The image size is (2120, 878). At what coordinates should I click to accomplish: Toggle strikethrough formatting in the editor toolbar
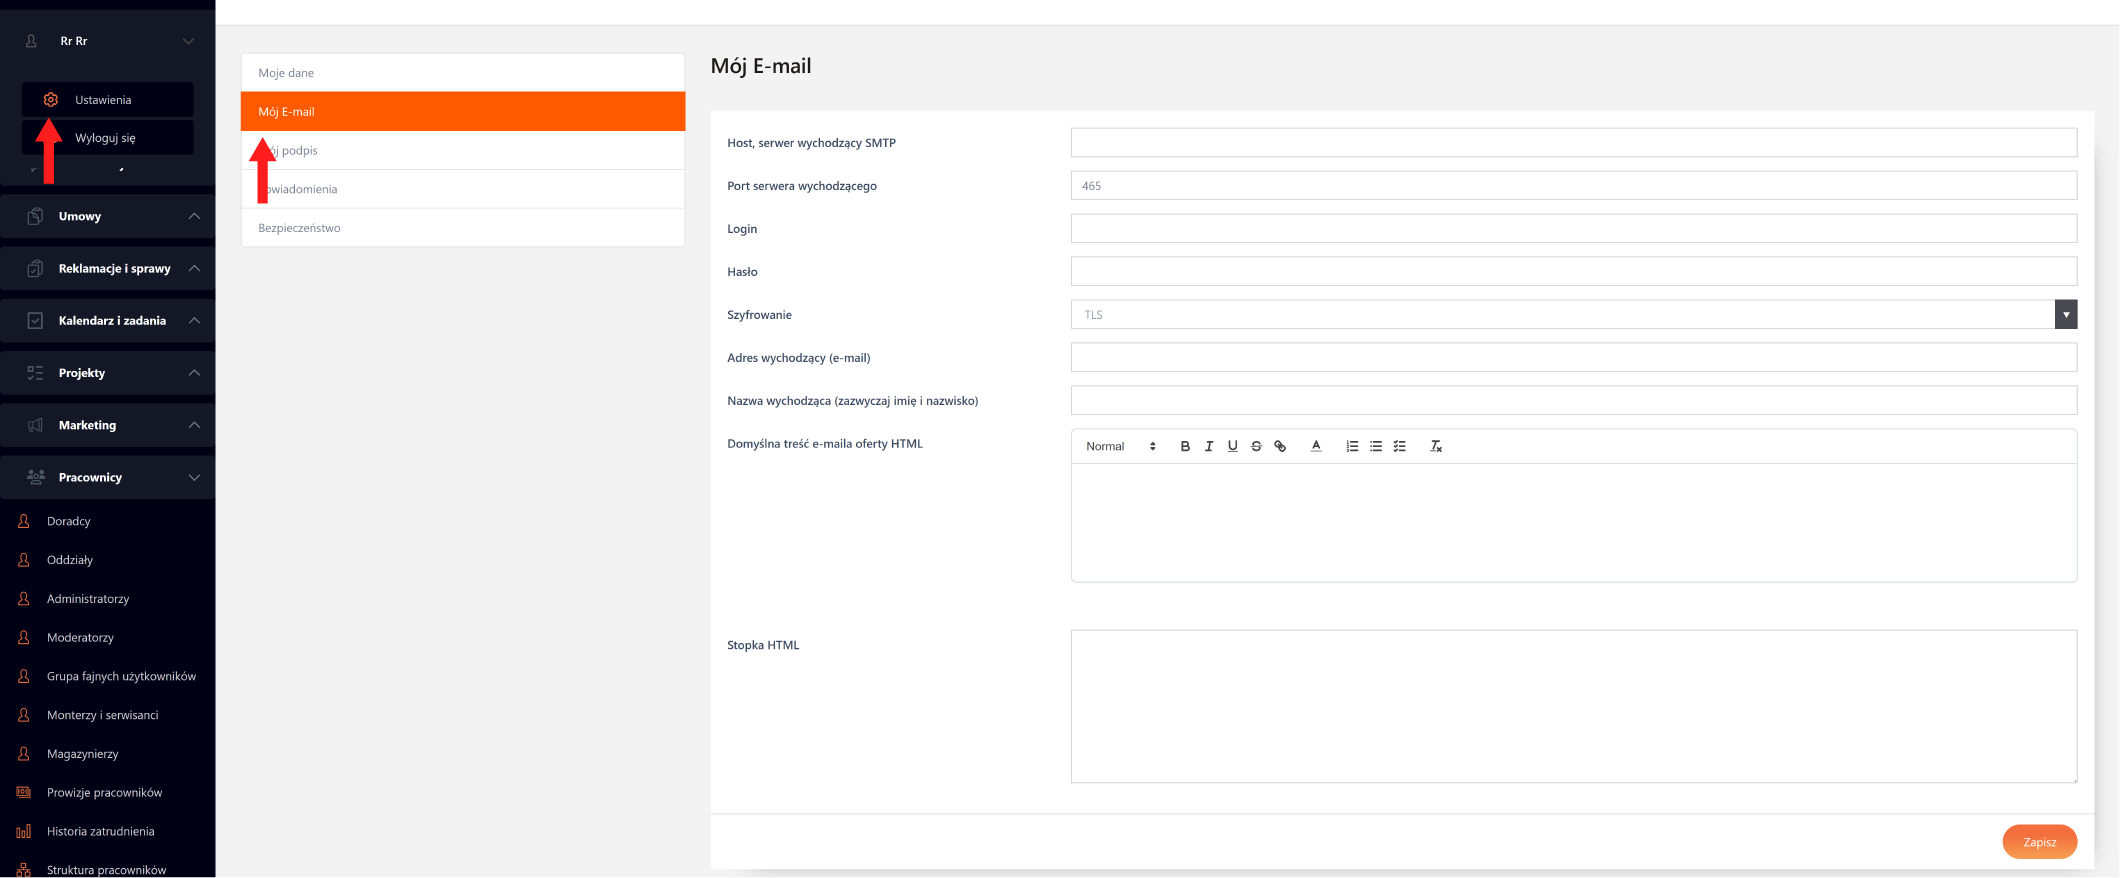point(1256,446)
